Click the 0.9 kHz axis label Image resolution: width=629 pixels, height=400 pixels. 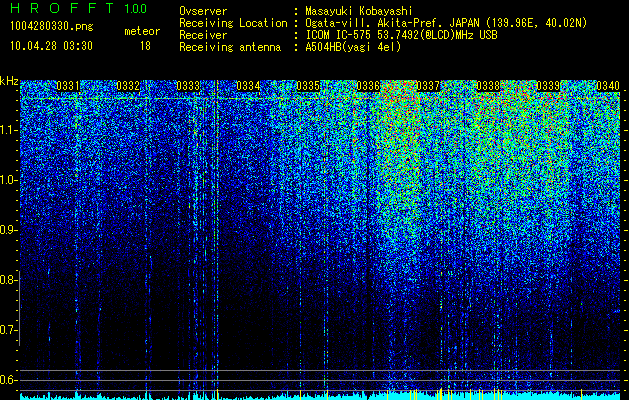(8, 230)
